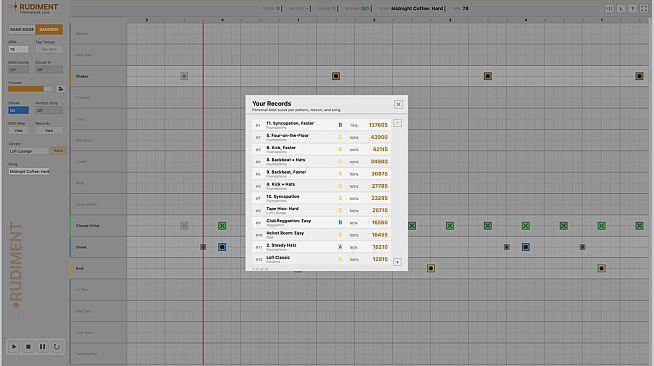Click the three-bars column view icon top right
This screenshot has width=654, height=366.
(x=609, y=8)
